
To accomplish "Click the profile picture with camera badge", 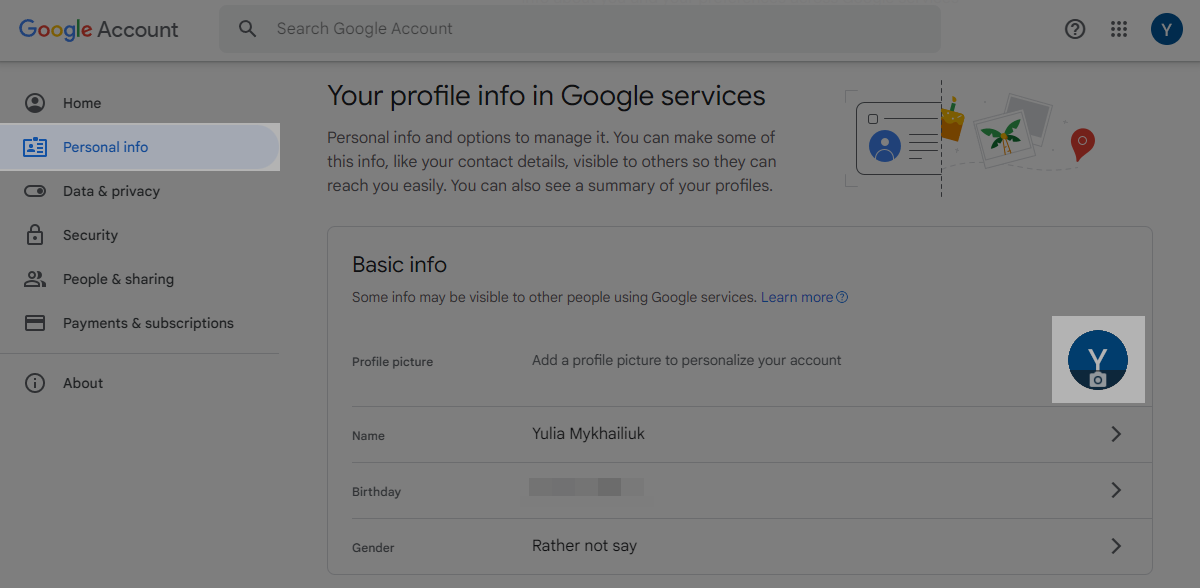I will [x=1098, y=360].
